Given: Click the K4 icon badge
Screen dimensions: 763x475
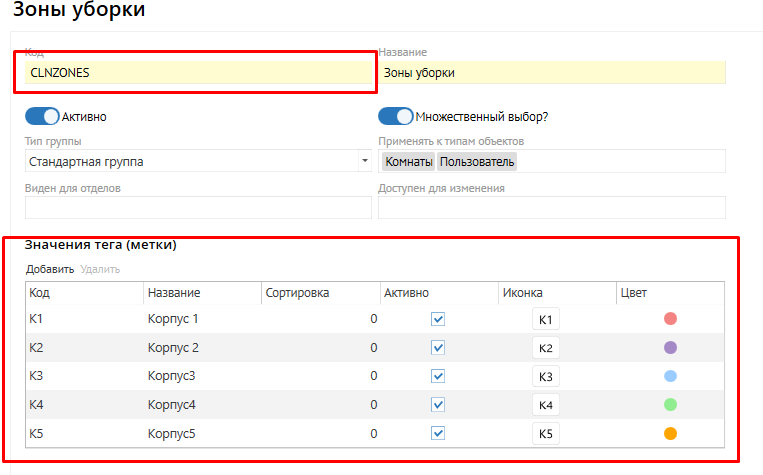Looking at the screenshot, I should tap(545, 406).
